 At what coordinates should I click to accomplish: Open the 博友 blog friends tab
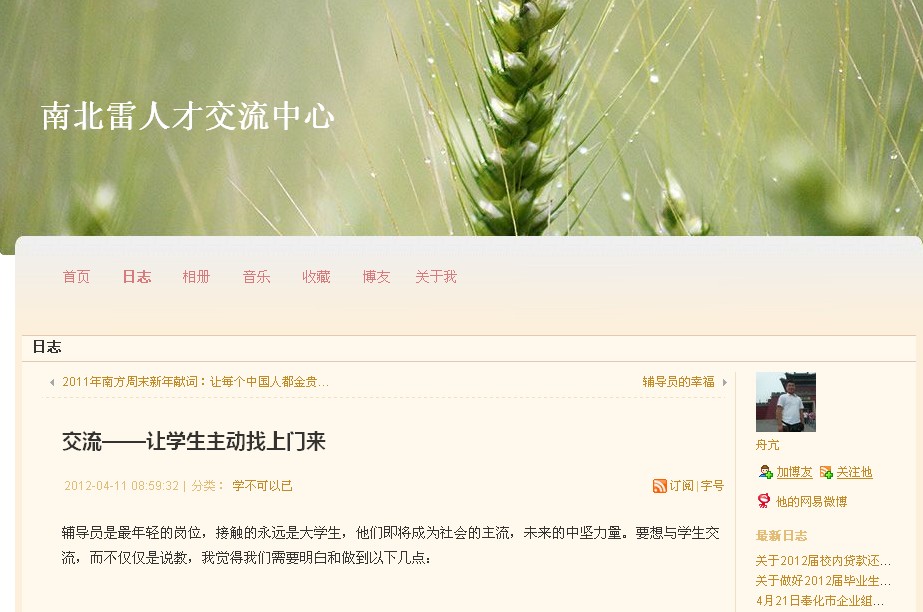[x=376, y=277]
